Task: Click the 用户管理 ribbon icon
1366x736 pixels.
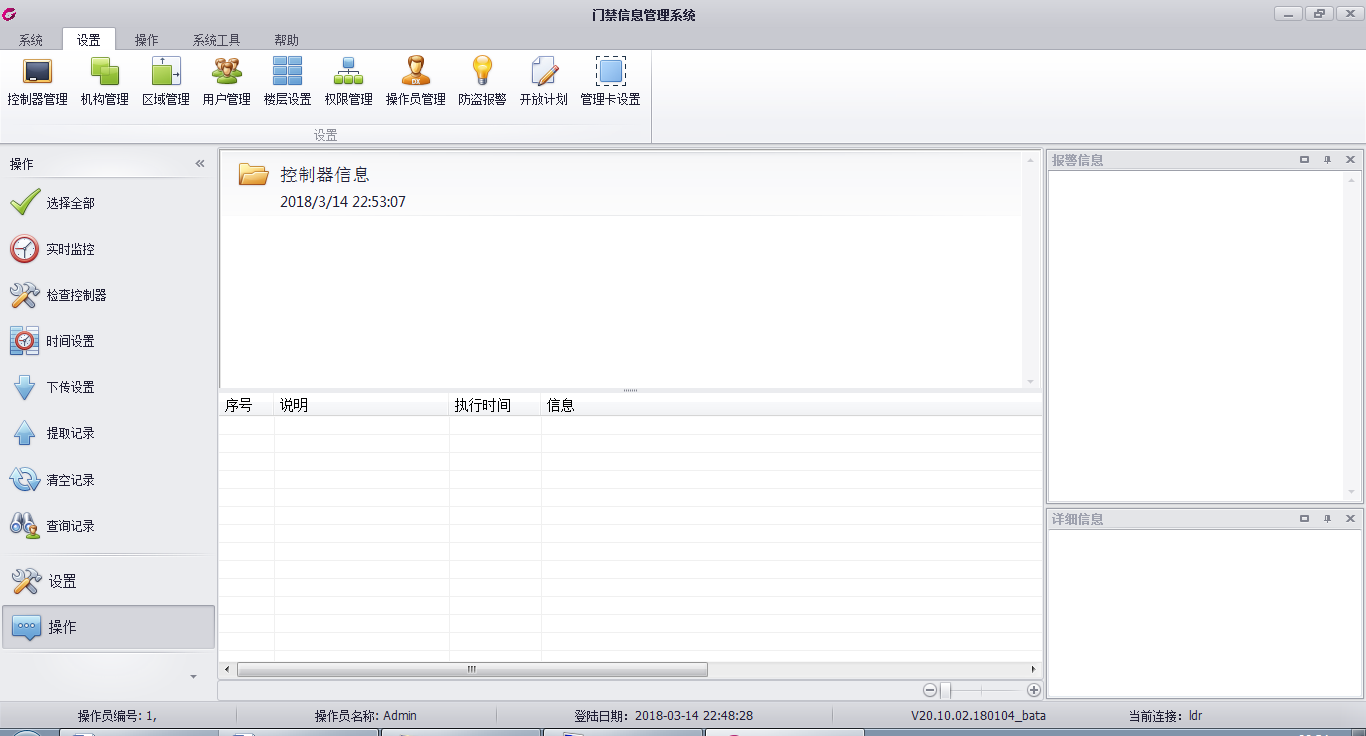Action: pos(226,82)
